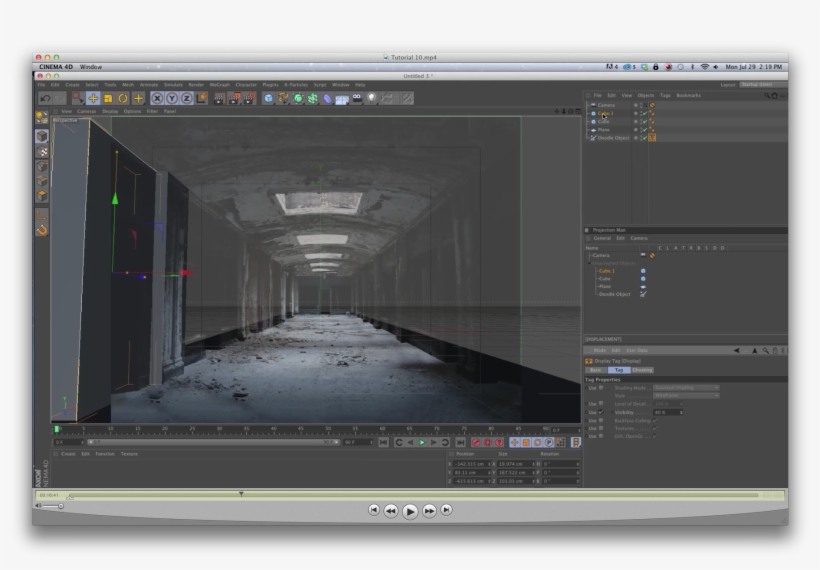This screenshot has height=570, width=820.
Task: Play the Cinema 4D timeline forward
Action: click(422, 443)
